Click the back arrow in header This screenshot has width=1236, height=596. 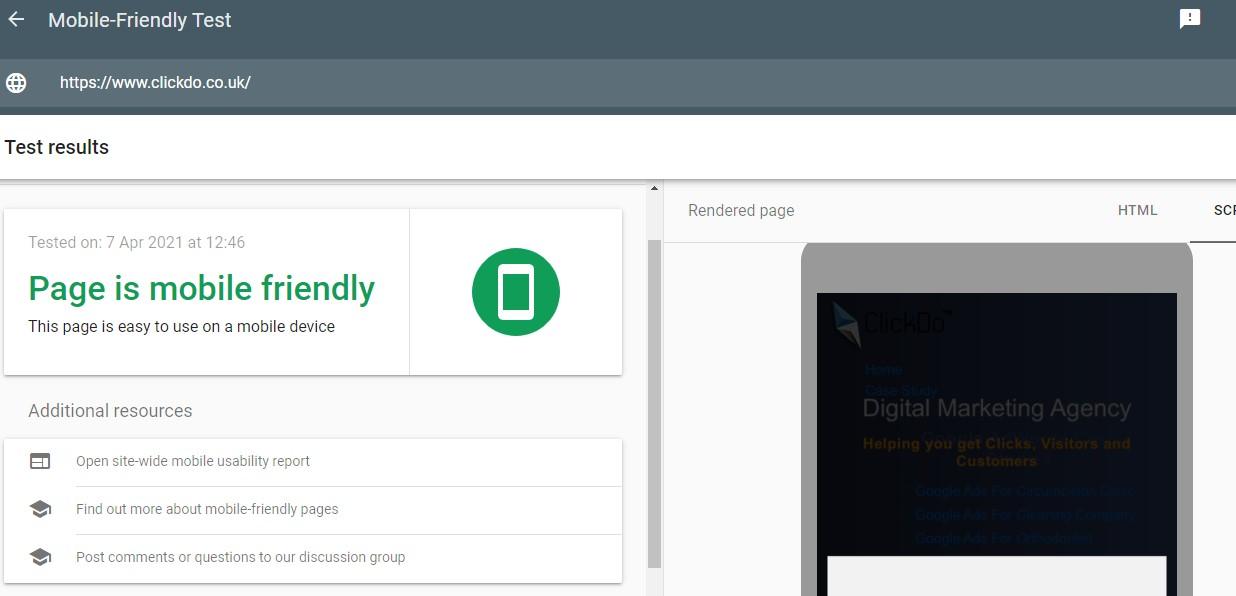tap(16, 20)
